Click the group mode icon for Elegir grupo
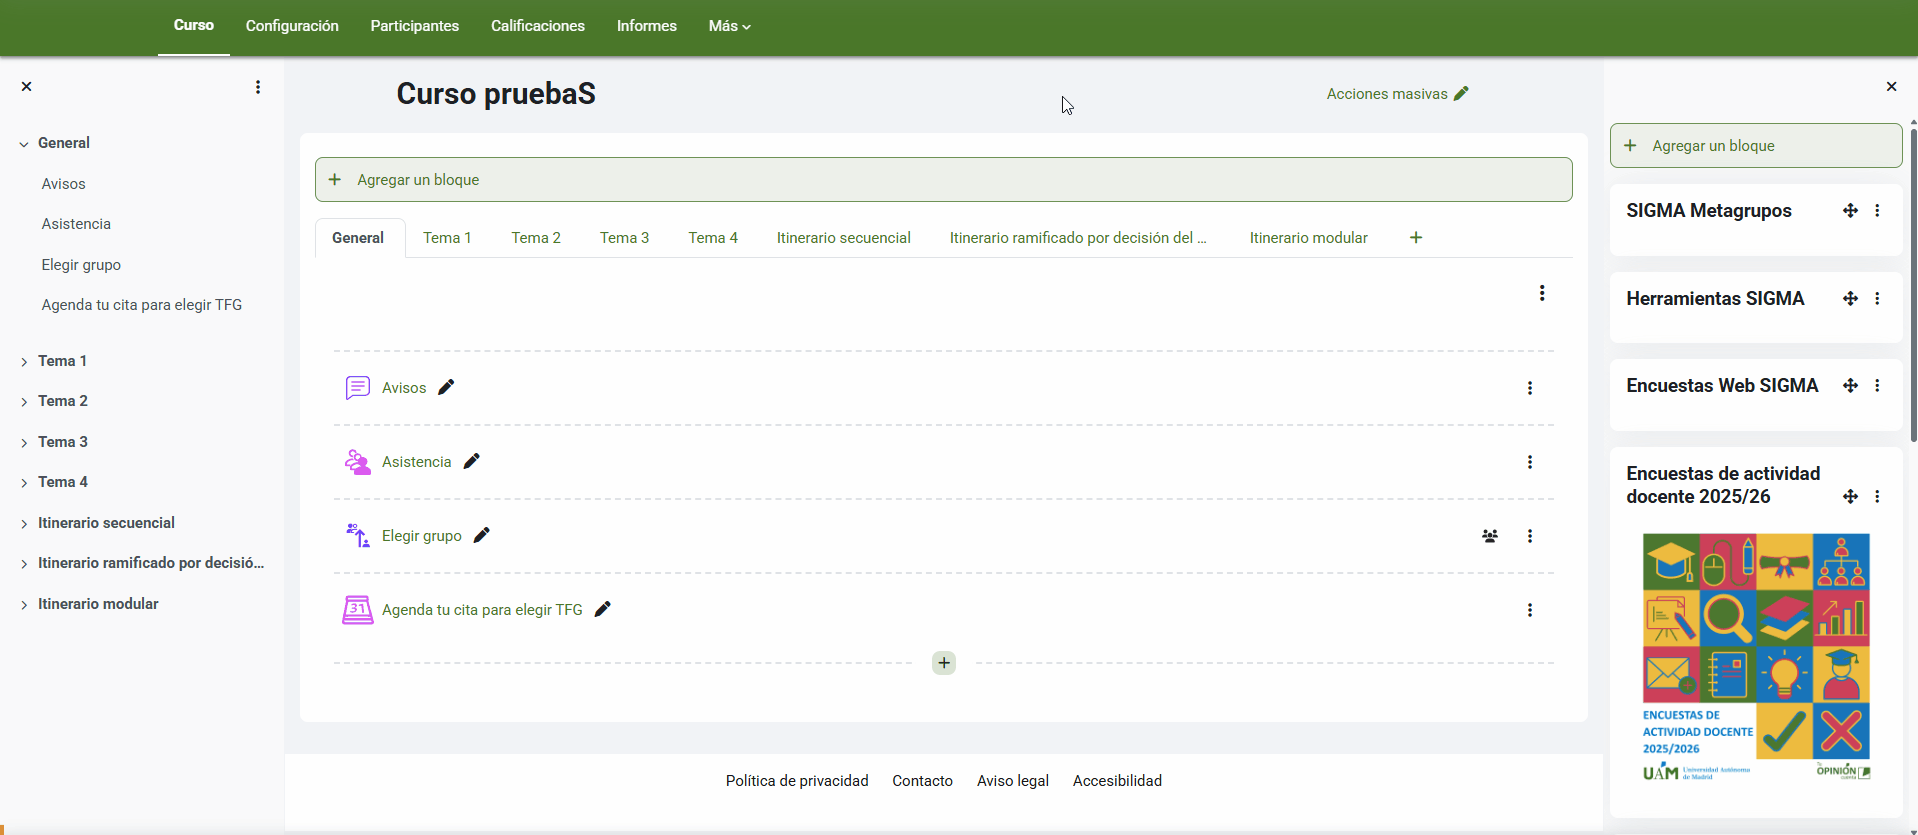 click(1489, 536)
